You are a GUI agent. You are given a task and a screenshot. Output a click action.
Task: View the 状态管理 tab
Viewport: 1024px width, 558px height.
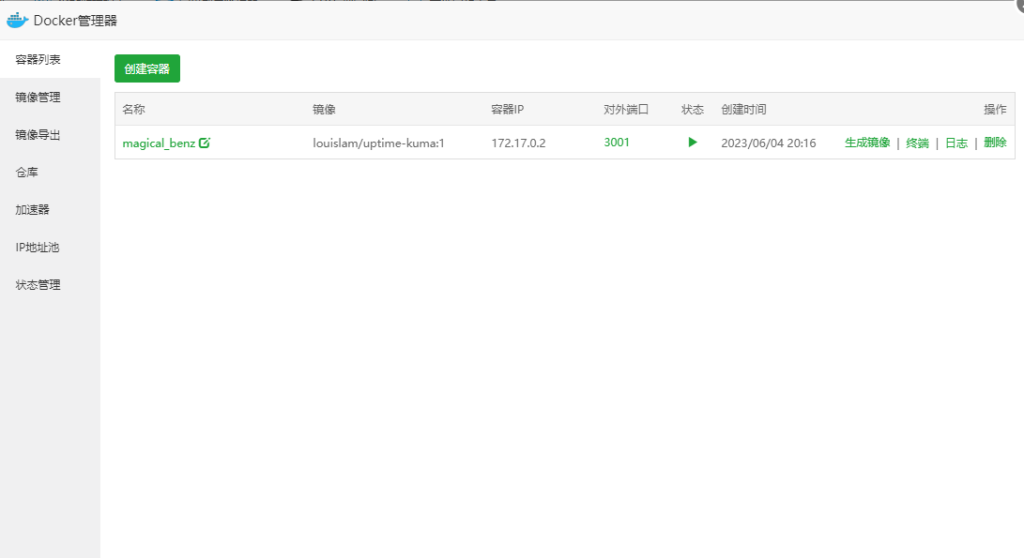pyautogui.click(x=38, y=285)
